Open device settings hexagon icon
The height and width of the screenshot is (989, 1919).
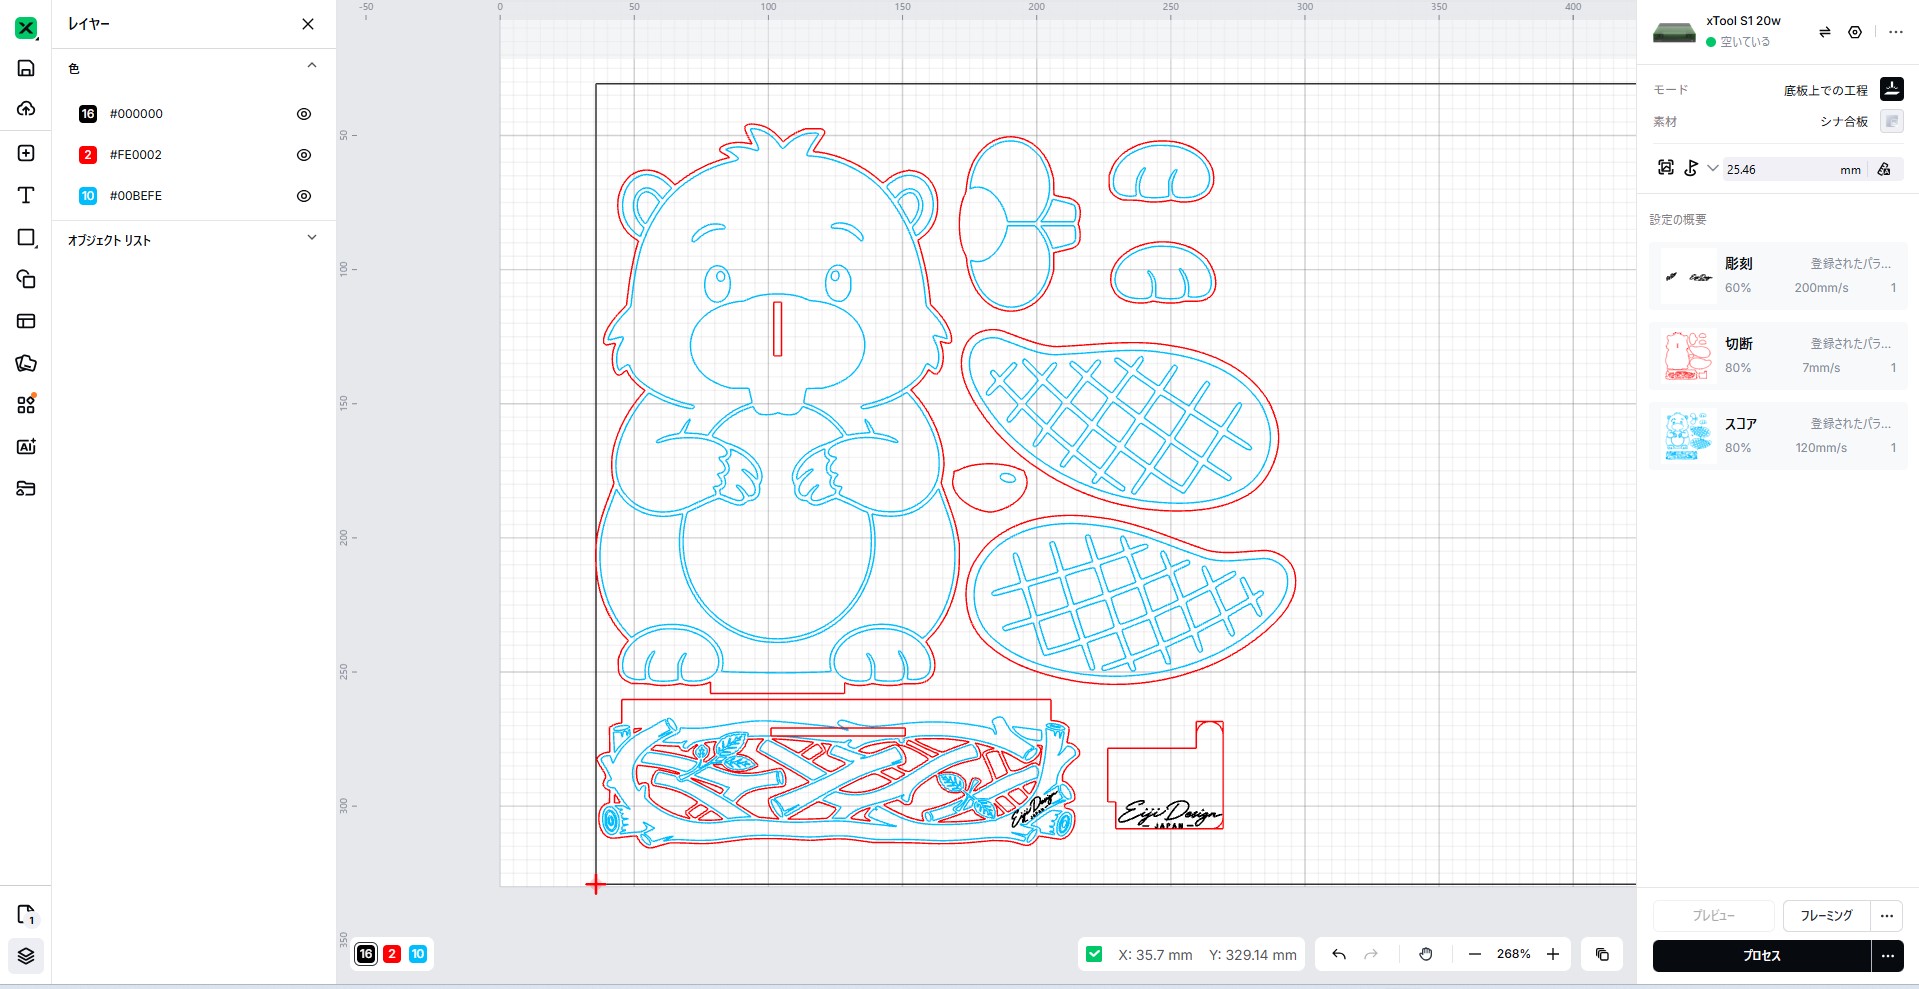[1855, 32]
